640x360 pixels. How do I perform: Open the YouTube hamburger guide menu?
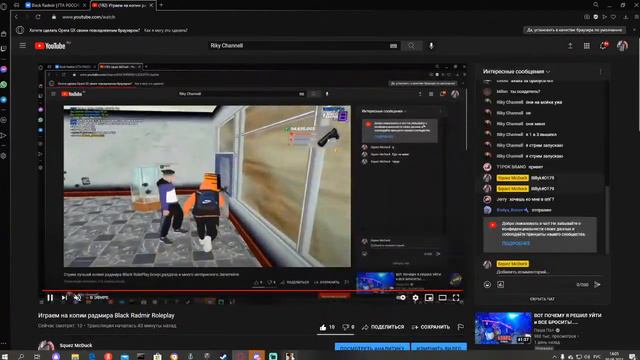click(x=22, y=46)
